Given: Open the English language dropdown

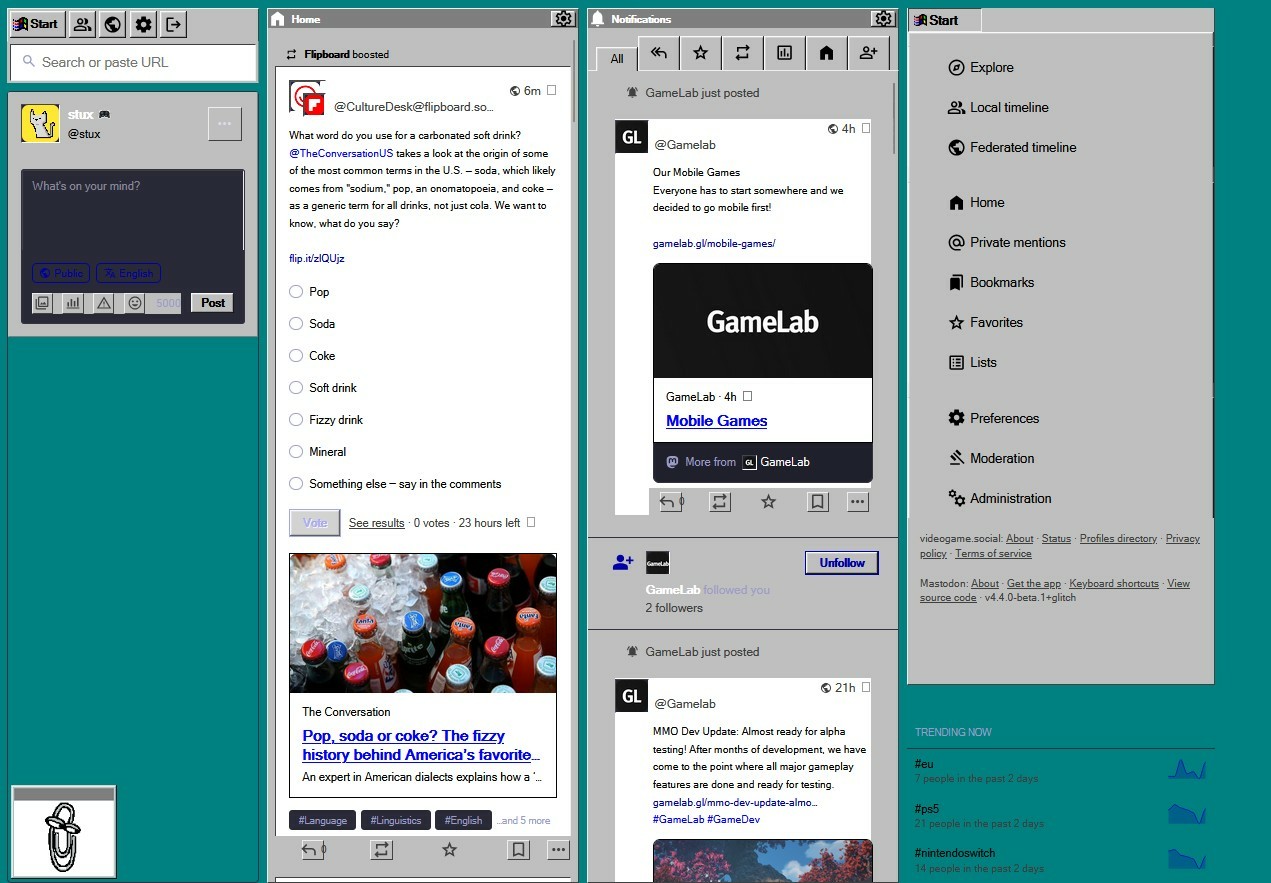Looking at the screenshot, I should click(x=128, y=273).
